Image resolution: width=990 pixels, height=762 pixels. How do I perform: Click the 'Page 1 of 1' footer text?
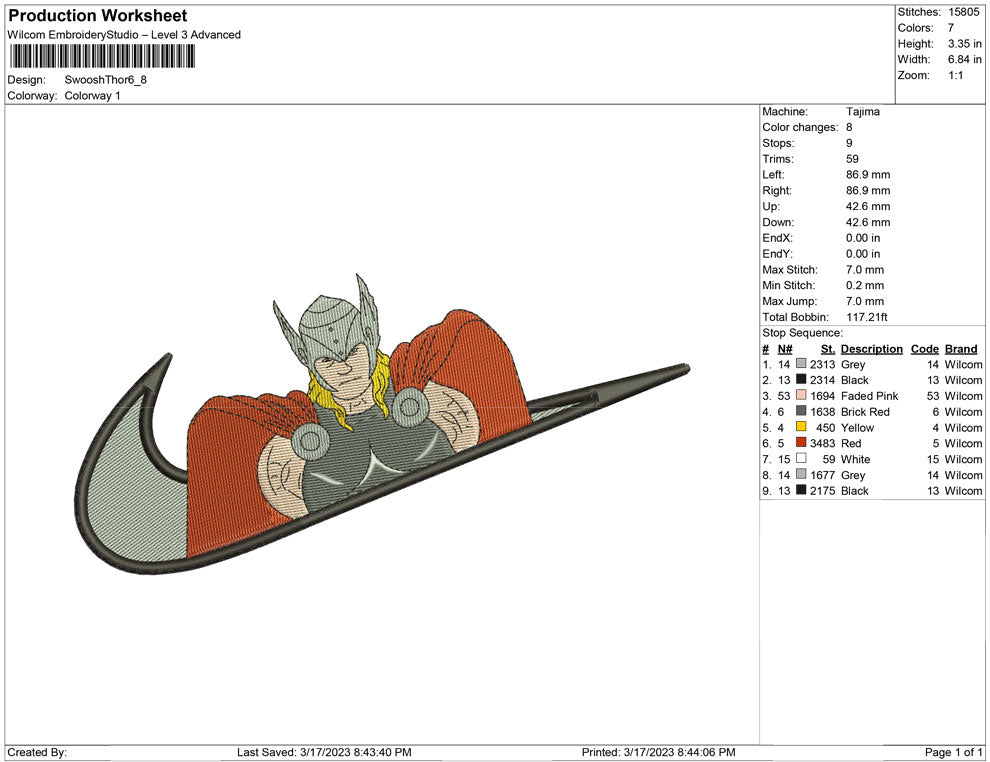[953, 752]
